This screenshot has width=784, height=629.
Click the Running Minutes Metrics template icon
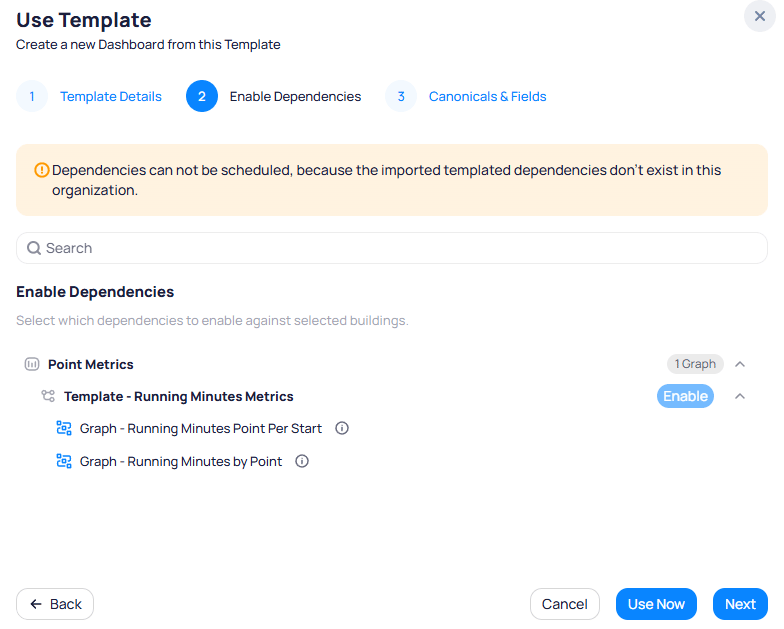[x=48, y=396]
